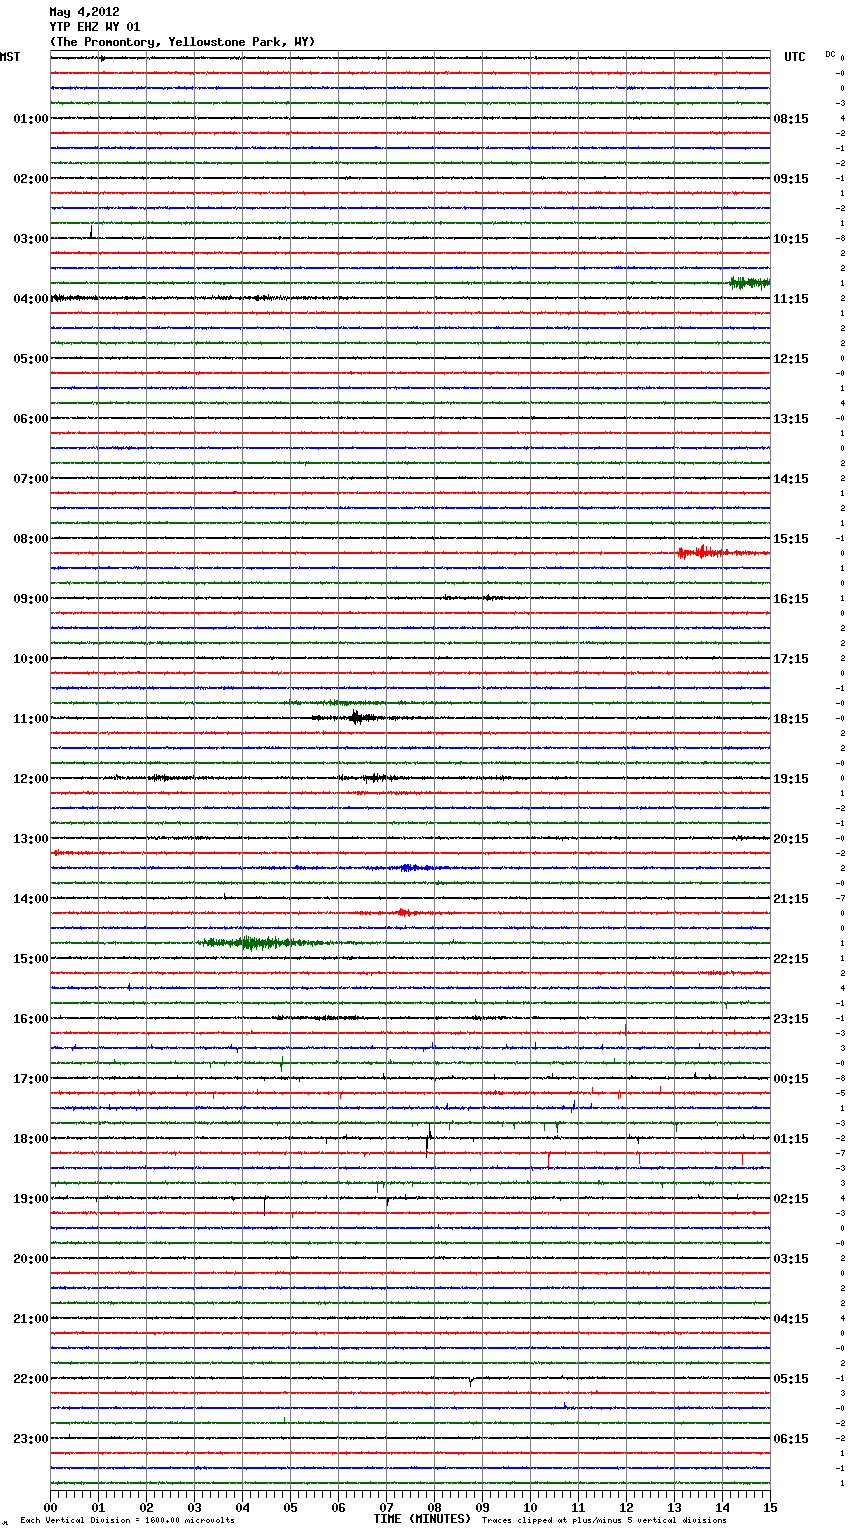Click the large green burst before 15:00 MST
Image resolution: width=850 pixels, height=1534 pixels.
pos(250,942)
